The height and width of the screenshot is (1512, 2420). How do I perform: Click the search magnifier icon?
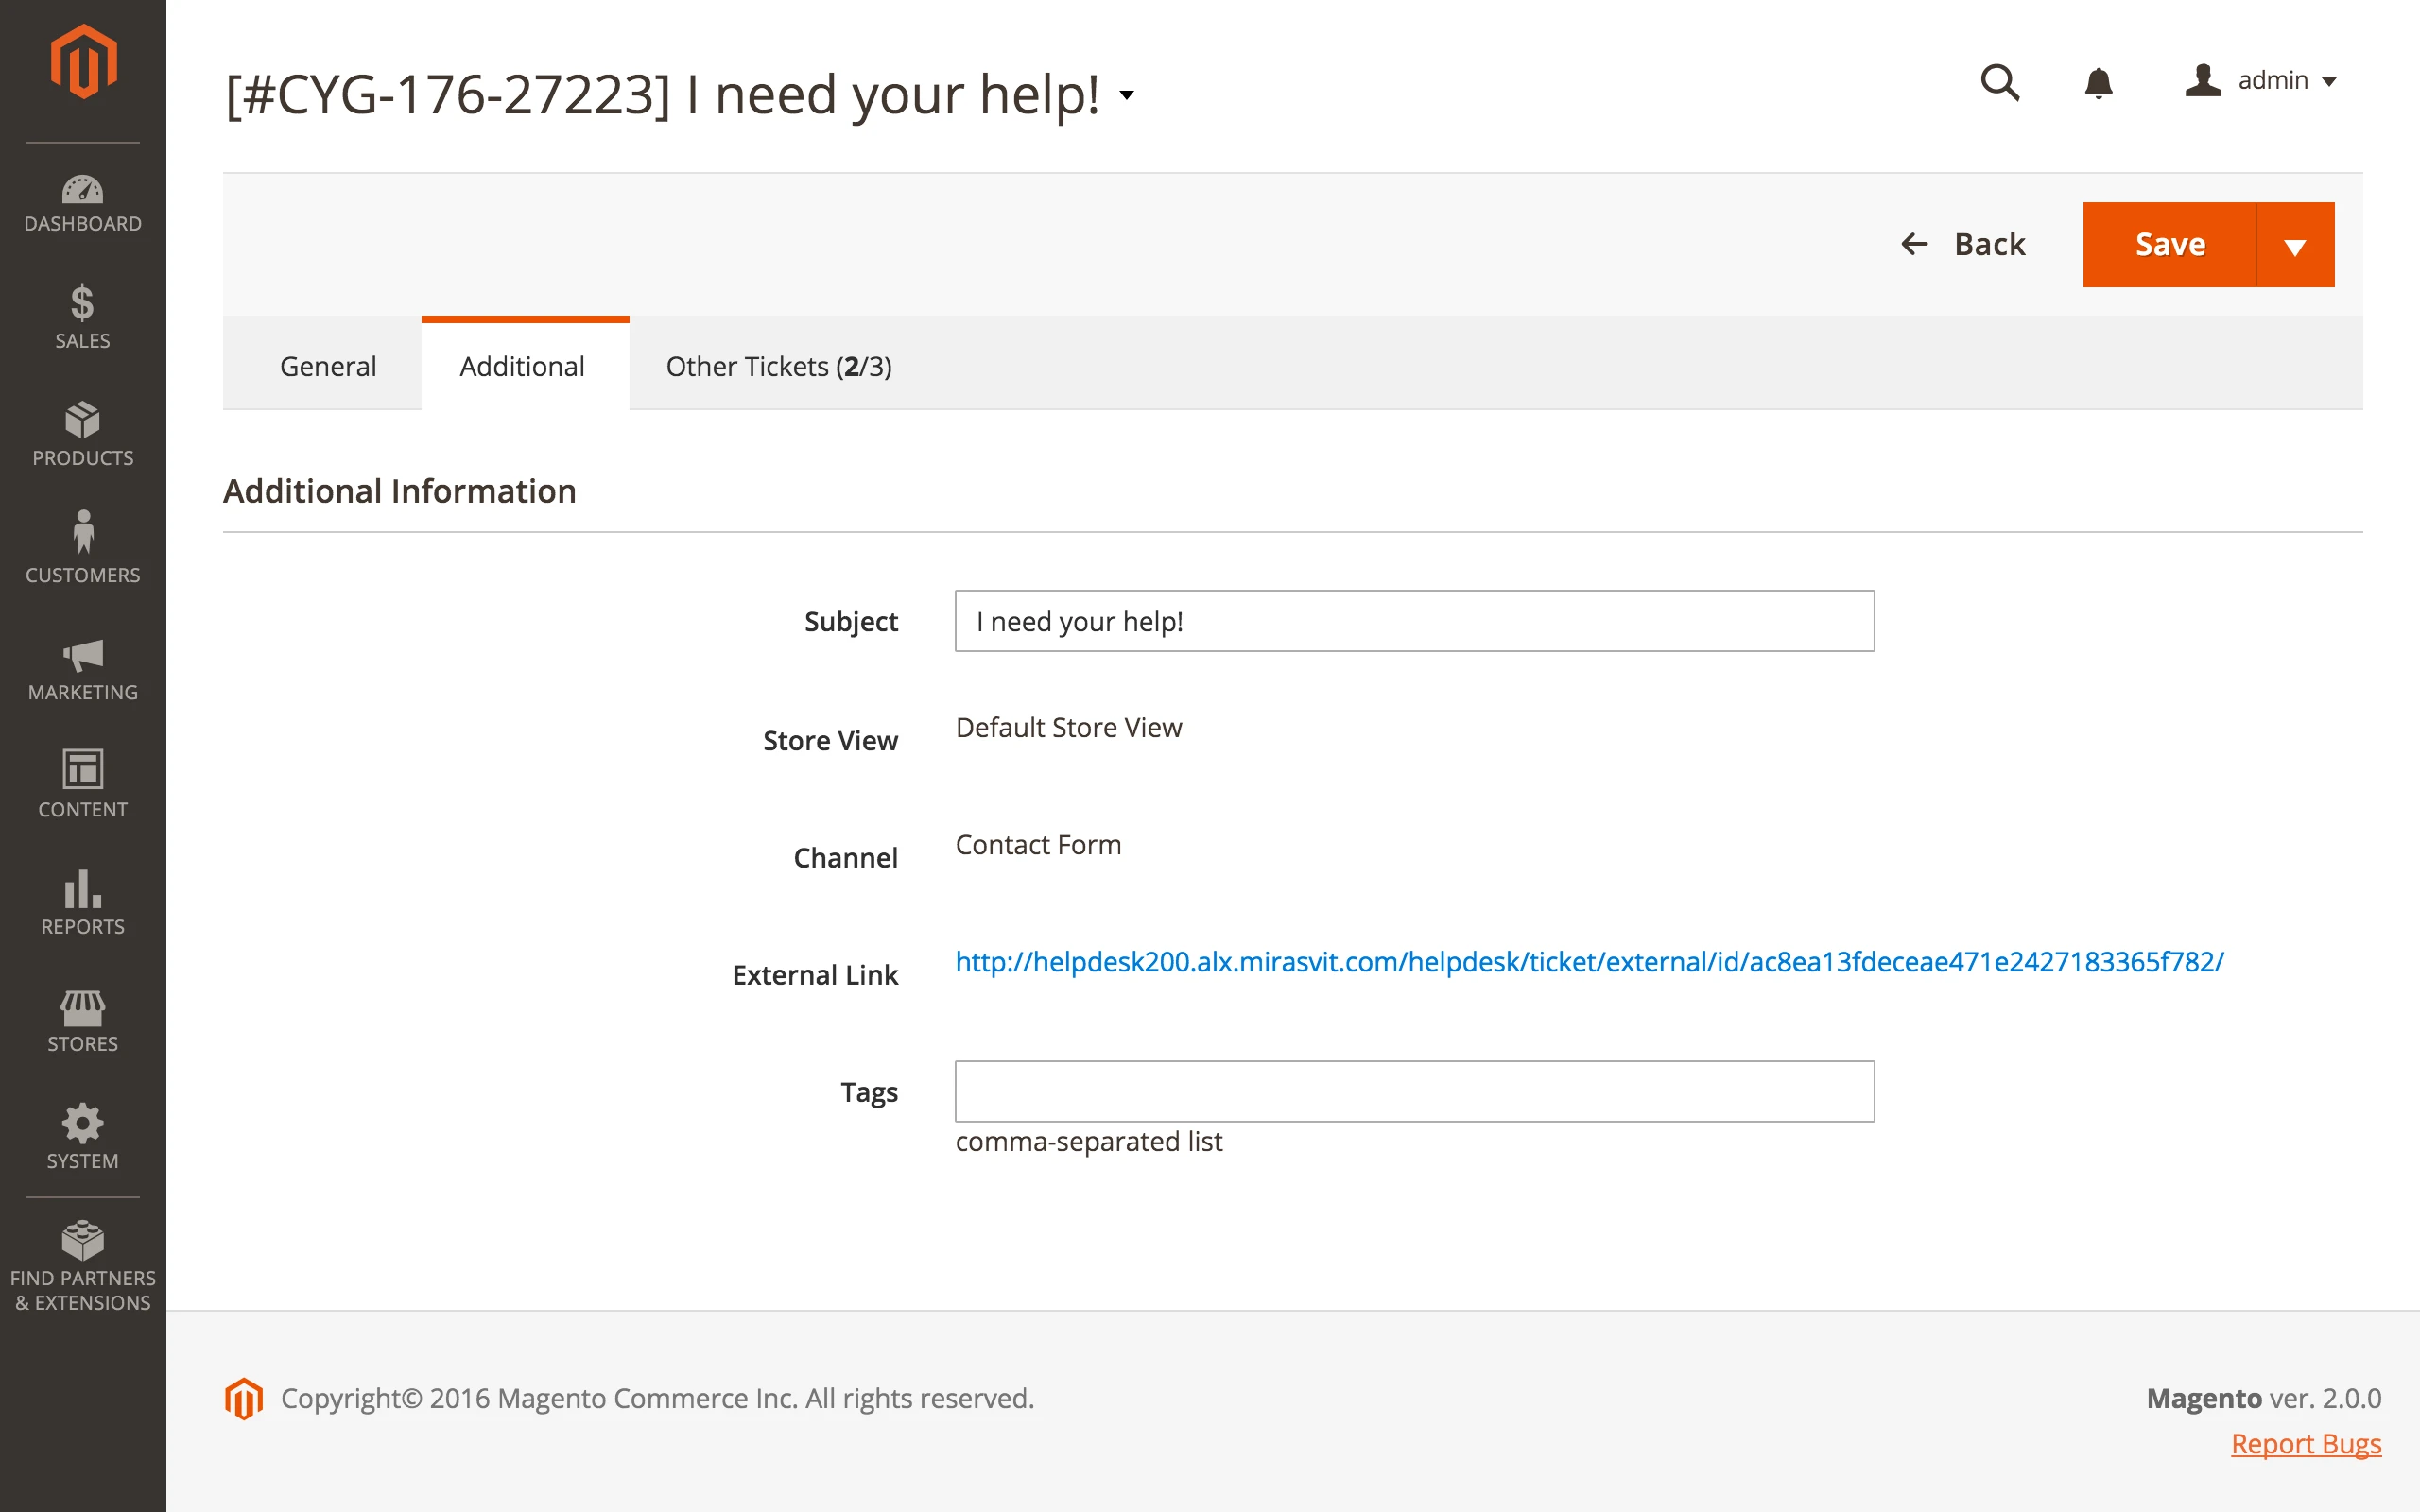2000,82
